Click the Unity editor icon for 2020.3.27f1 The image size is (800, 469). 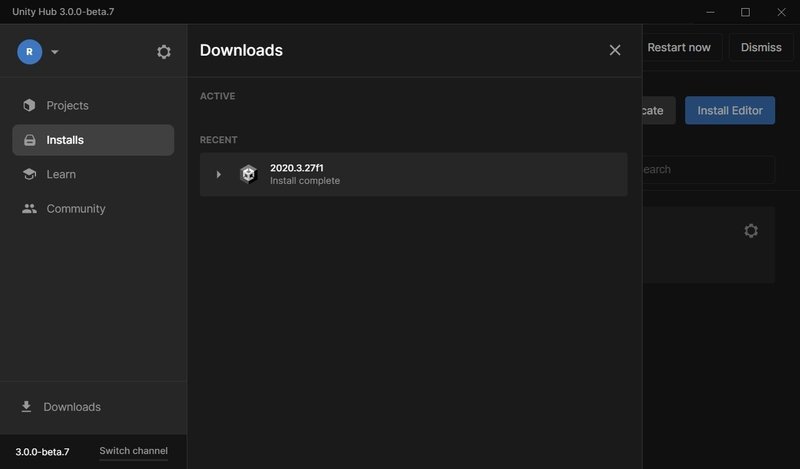(x=248, y=174)
